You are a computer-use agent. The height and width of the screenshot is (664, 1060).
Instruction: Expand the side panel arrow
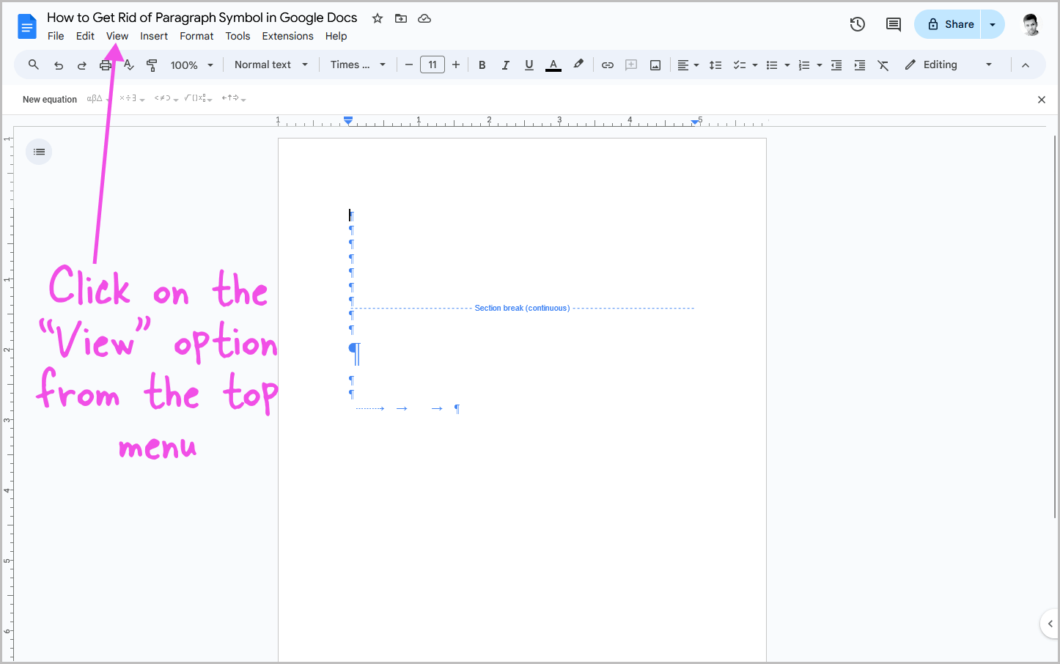coord(1049,623)
